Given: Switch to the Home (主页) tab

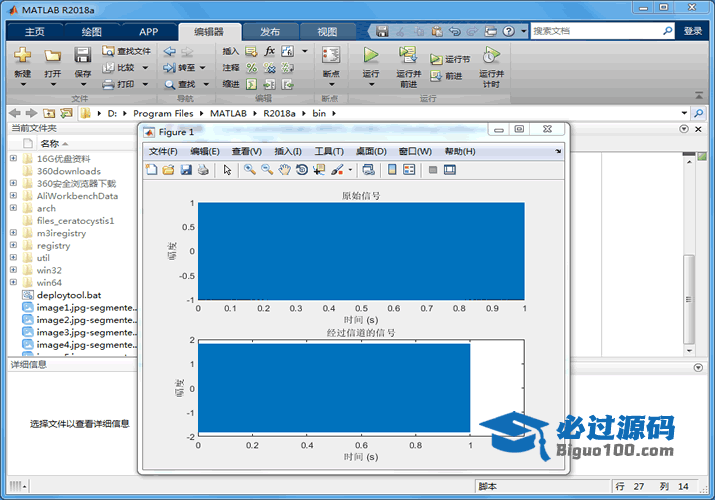Looking at the screenshot, I should click(35, 31).
